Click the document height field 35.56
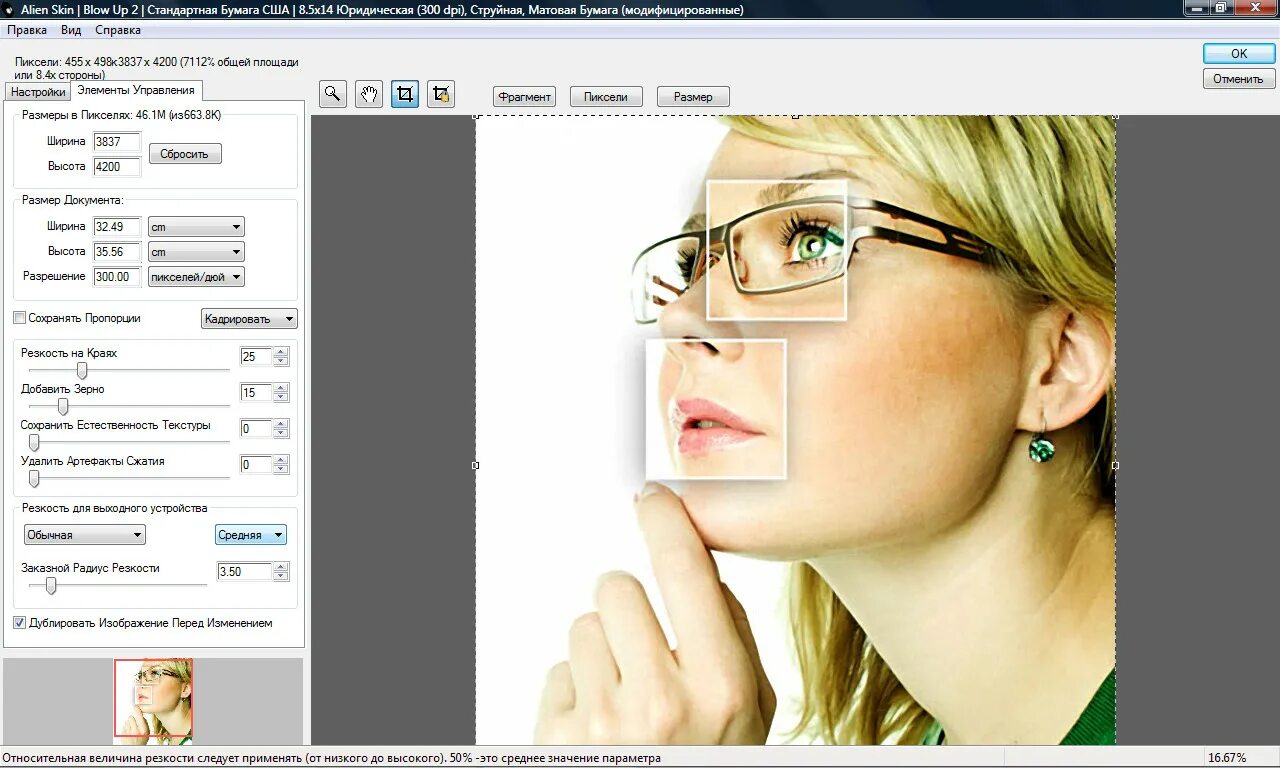 tap(117, 252)
